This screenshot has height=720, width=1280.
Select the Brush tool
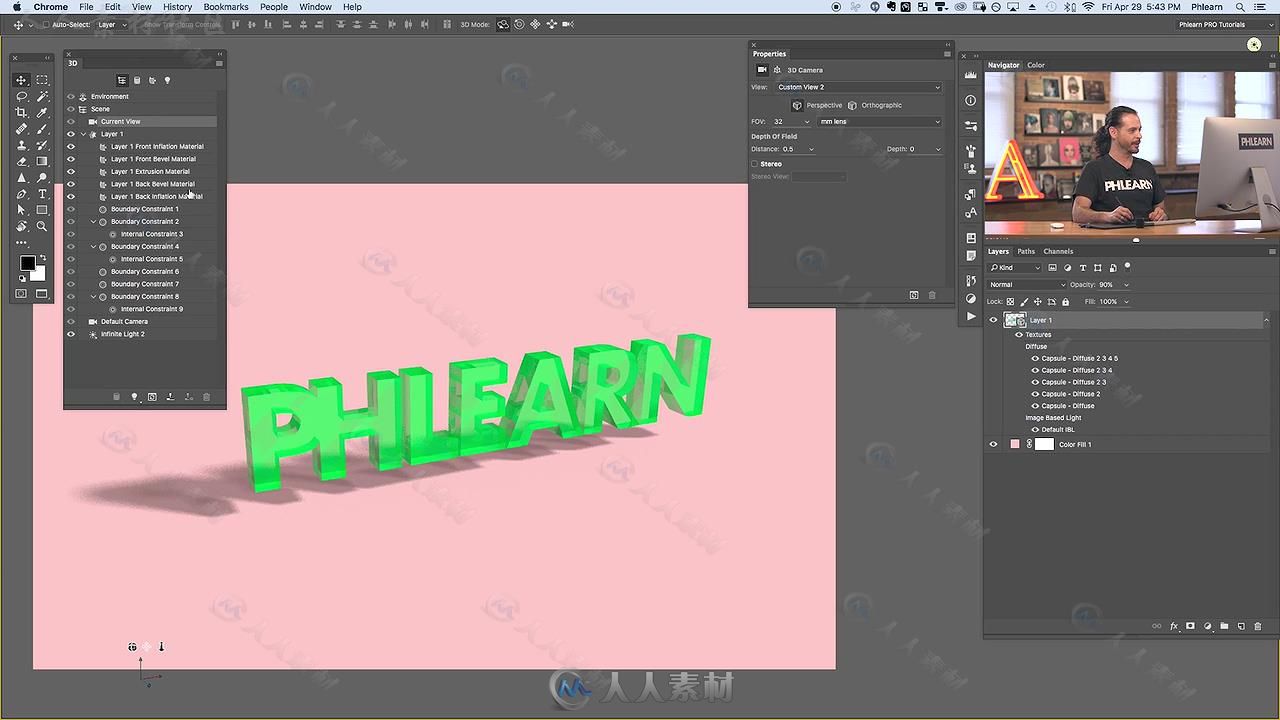42,129
